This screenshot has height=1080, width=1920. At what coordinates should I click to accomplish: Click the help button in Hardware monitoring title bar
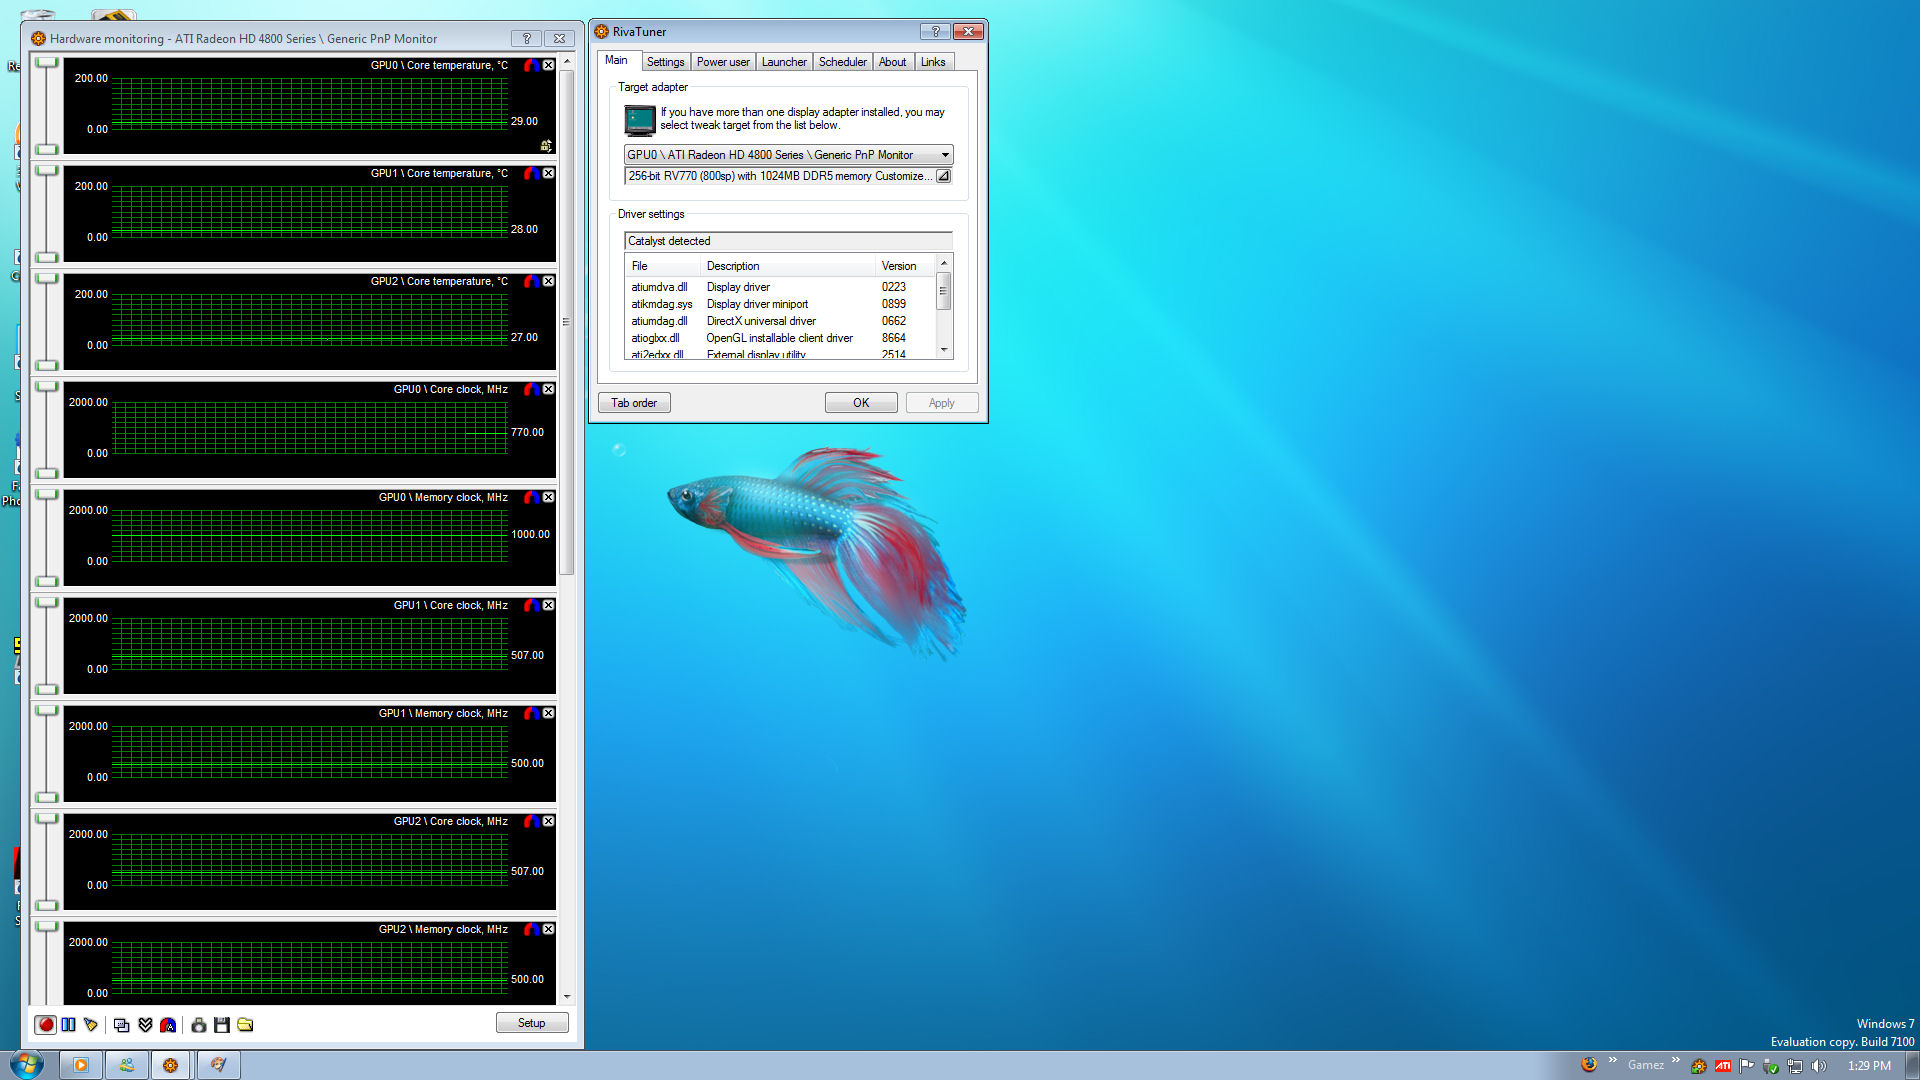tap(527, 38)
